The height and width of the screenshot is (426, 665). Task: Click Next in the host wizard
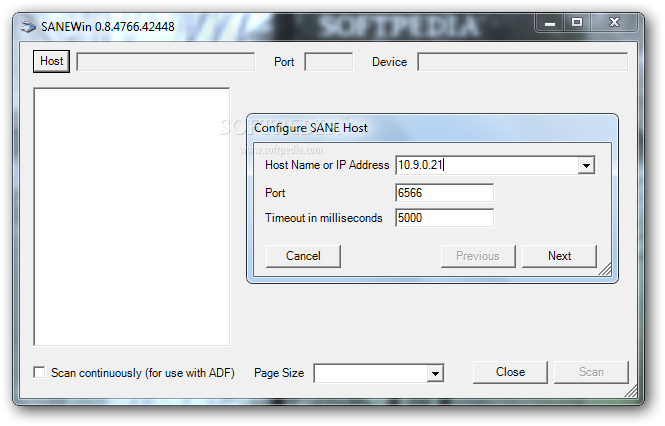point(559,256)
